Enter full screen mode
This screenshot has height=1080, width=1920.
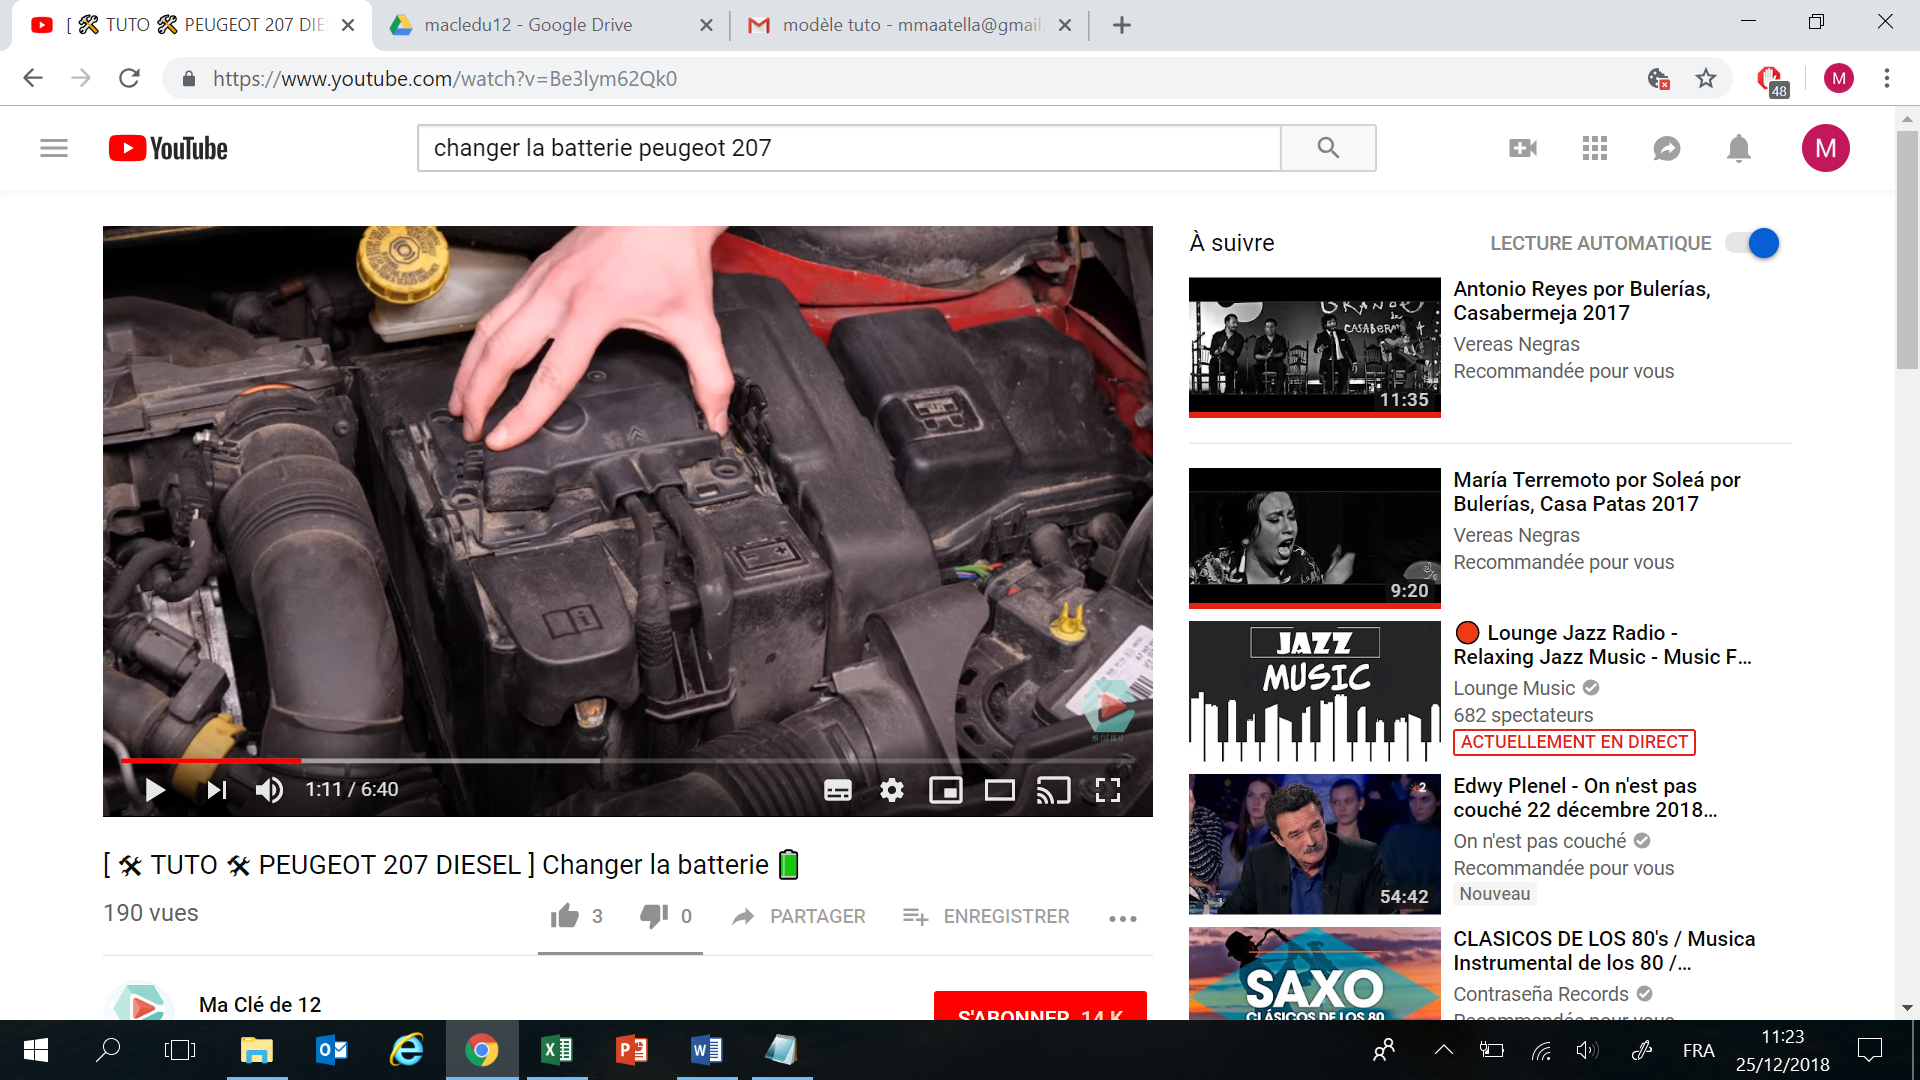tap(1108, 790)
